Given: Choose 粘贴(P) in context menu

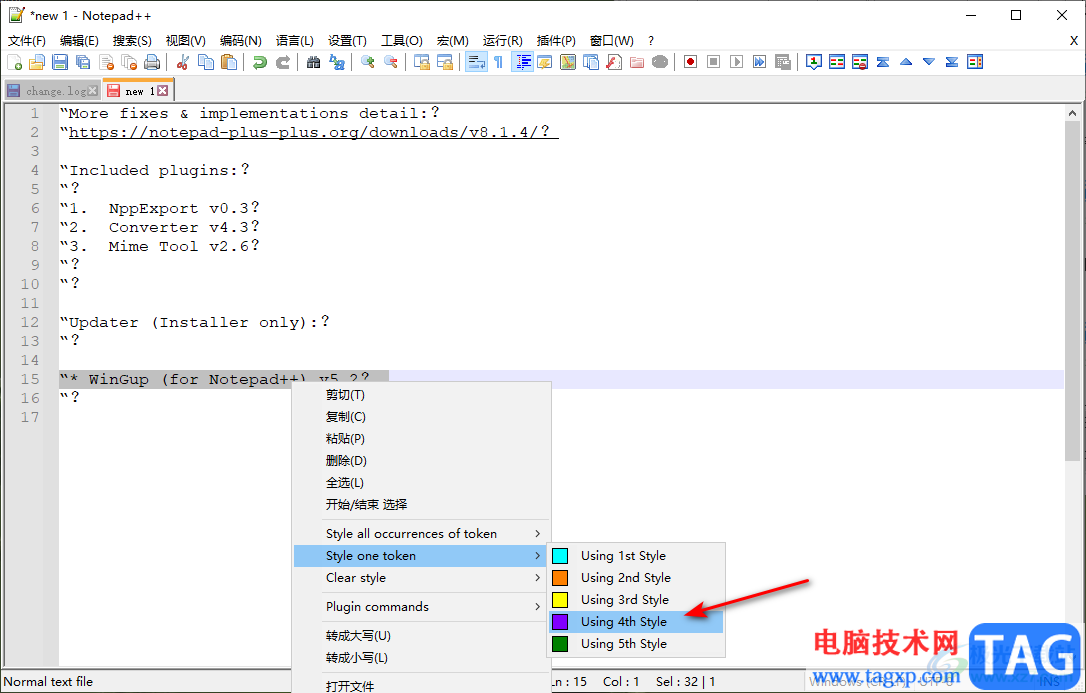Looking at the screenshot, I should 421,439.
